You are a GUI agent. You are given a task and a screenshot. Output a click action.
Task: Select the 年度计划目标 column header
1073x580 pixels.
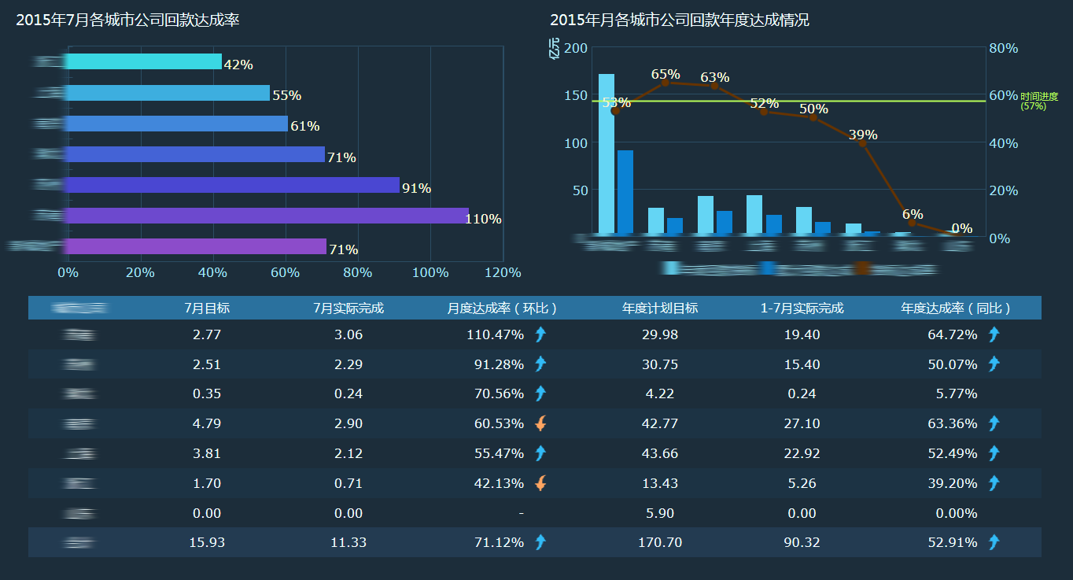coord(660,308)
